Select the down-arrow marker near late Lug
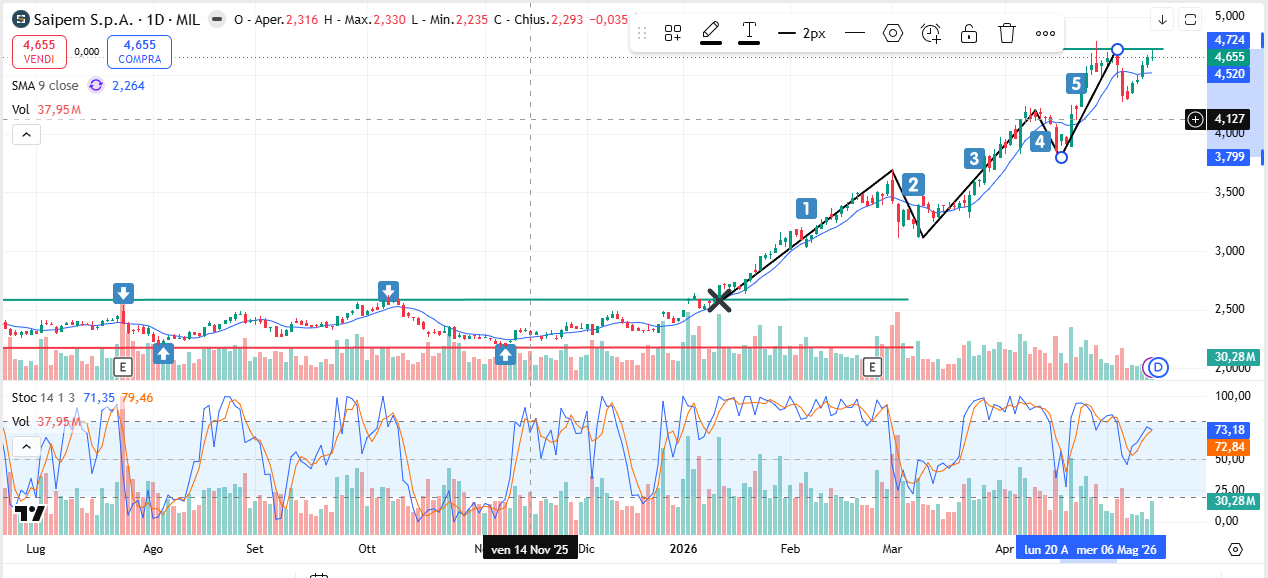The height and width of the screenshot is (578, 1268). point(123,293)
